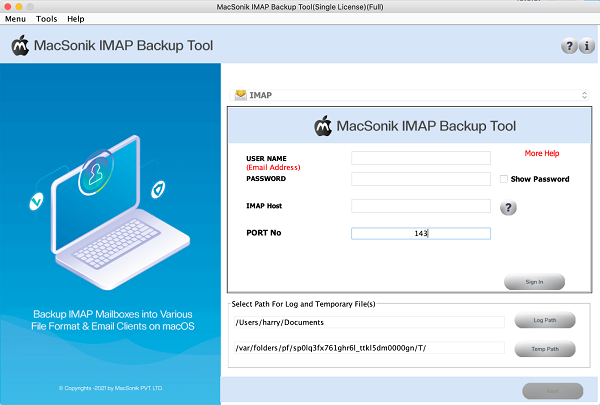Enable the Show Password checkbox

[504, 179]
